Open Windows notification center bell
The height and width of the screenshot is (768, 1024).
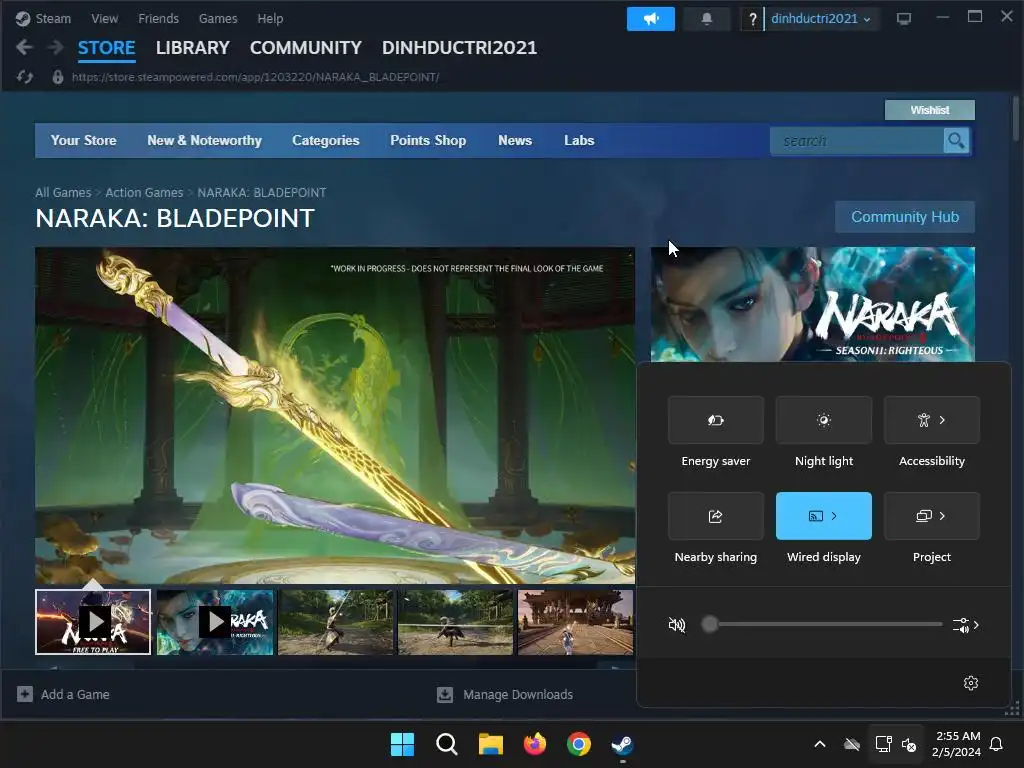tap(997, 744)
